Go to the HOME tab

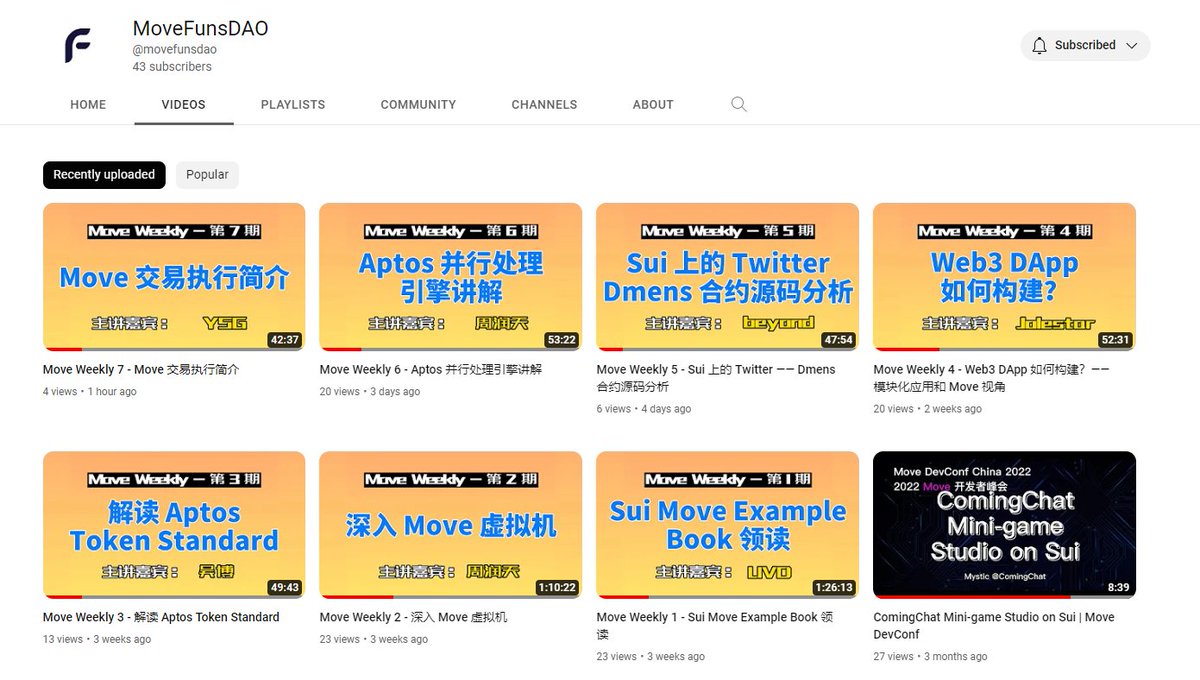click(88, 104)
